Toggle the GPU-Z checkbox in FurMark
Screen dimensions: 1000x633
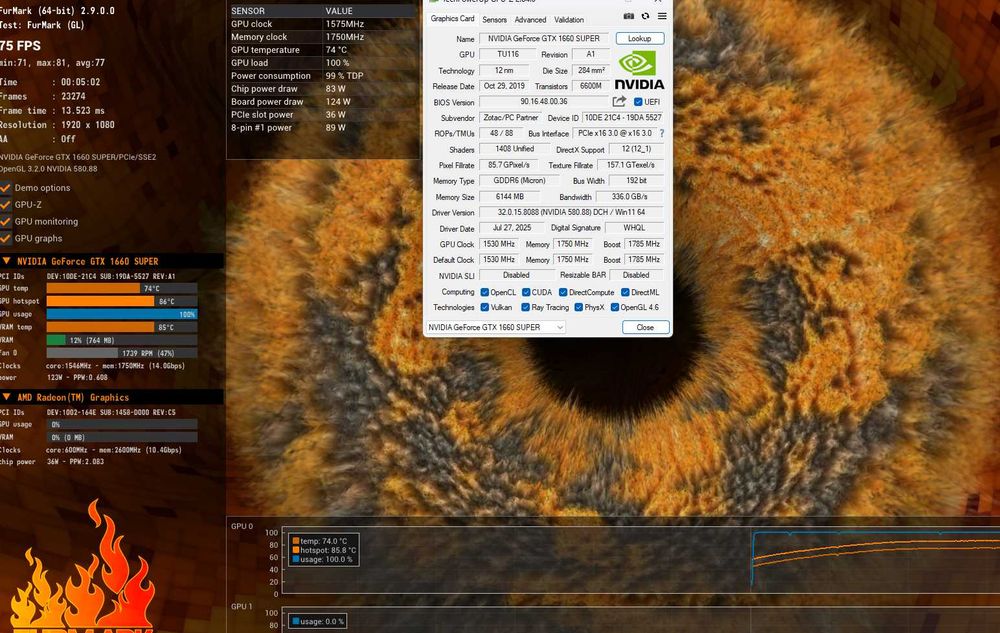(6, 205)
